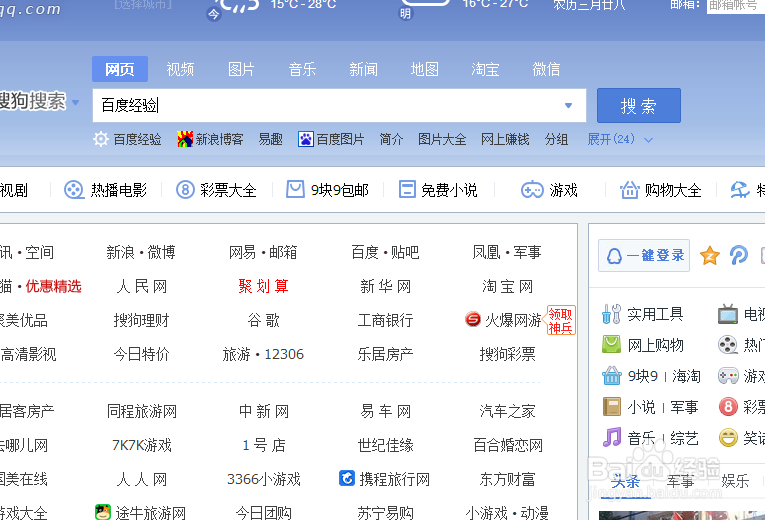Click the brown book icon beside 小说

(x=611, y=406)
